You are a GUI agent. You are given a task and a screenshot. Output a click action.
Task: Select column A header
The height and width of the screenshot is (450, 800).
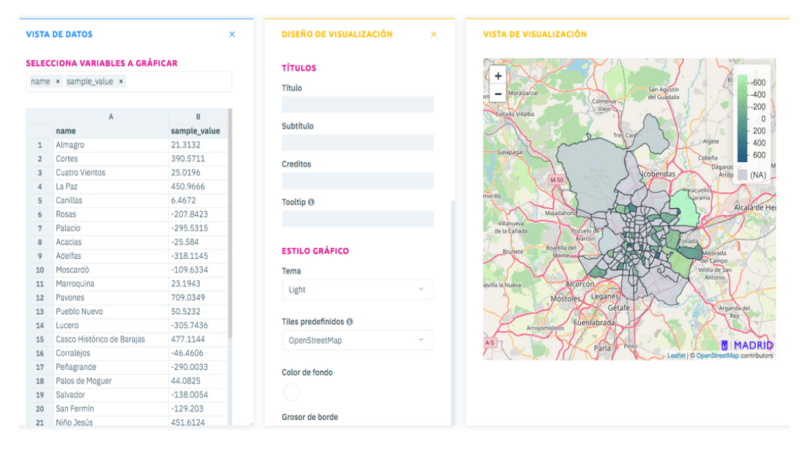tap(111, 117)
